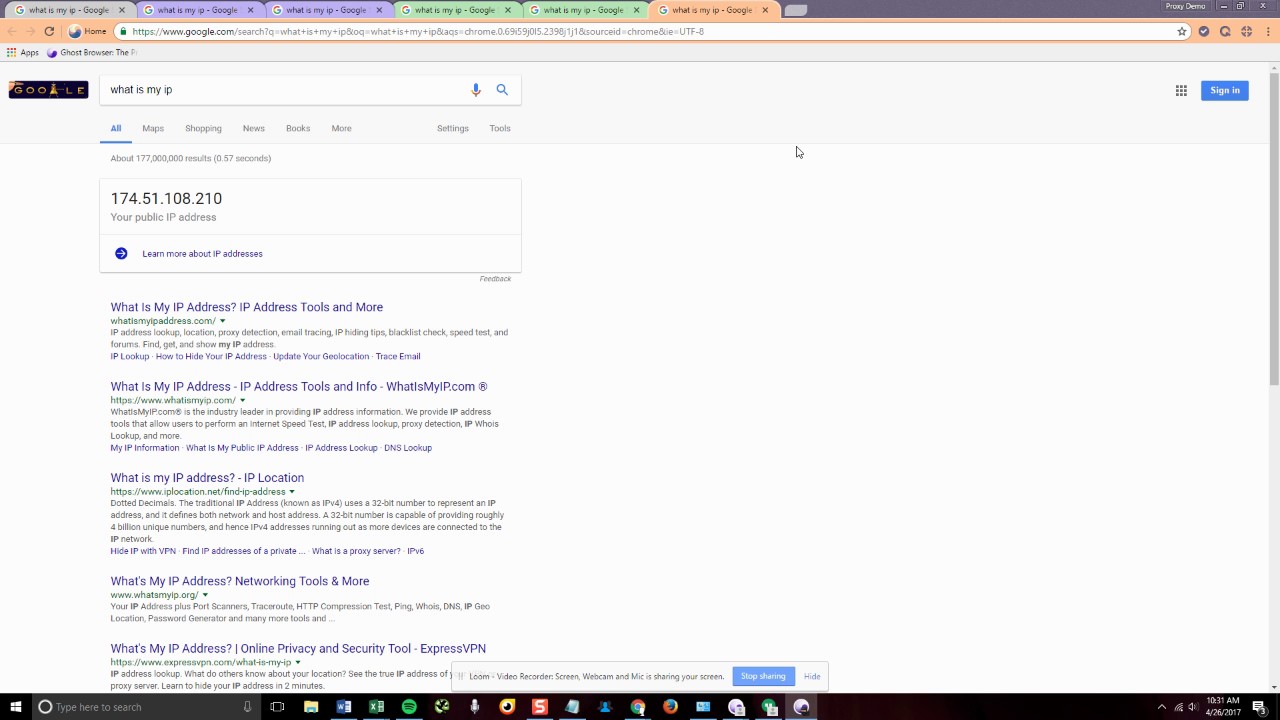Screen dimensions: 1280x720
Task: Click the 'Trace Email' sitelink
Action: click(x=398, y=356)
